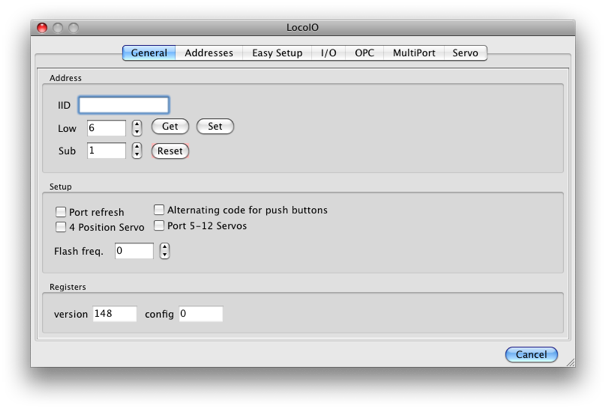Select the General tab
This screenshot has width=606, height=409.
point(149,53)
